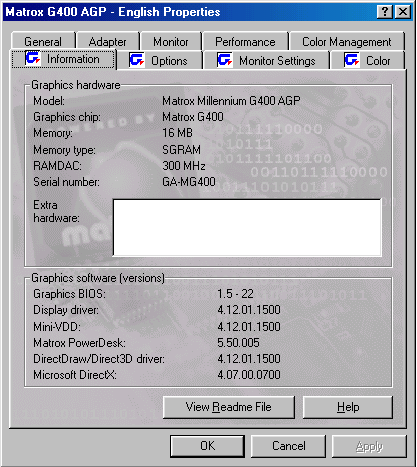Viewport: 417px width, 467px height.
Task: Open the Adapter tab
Action: (107, 42)
